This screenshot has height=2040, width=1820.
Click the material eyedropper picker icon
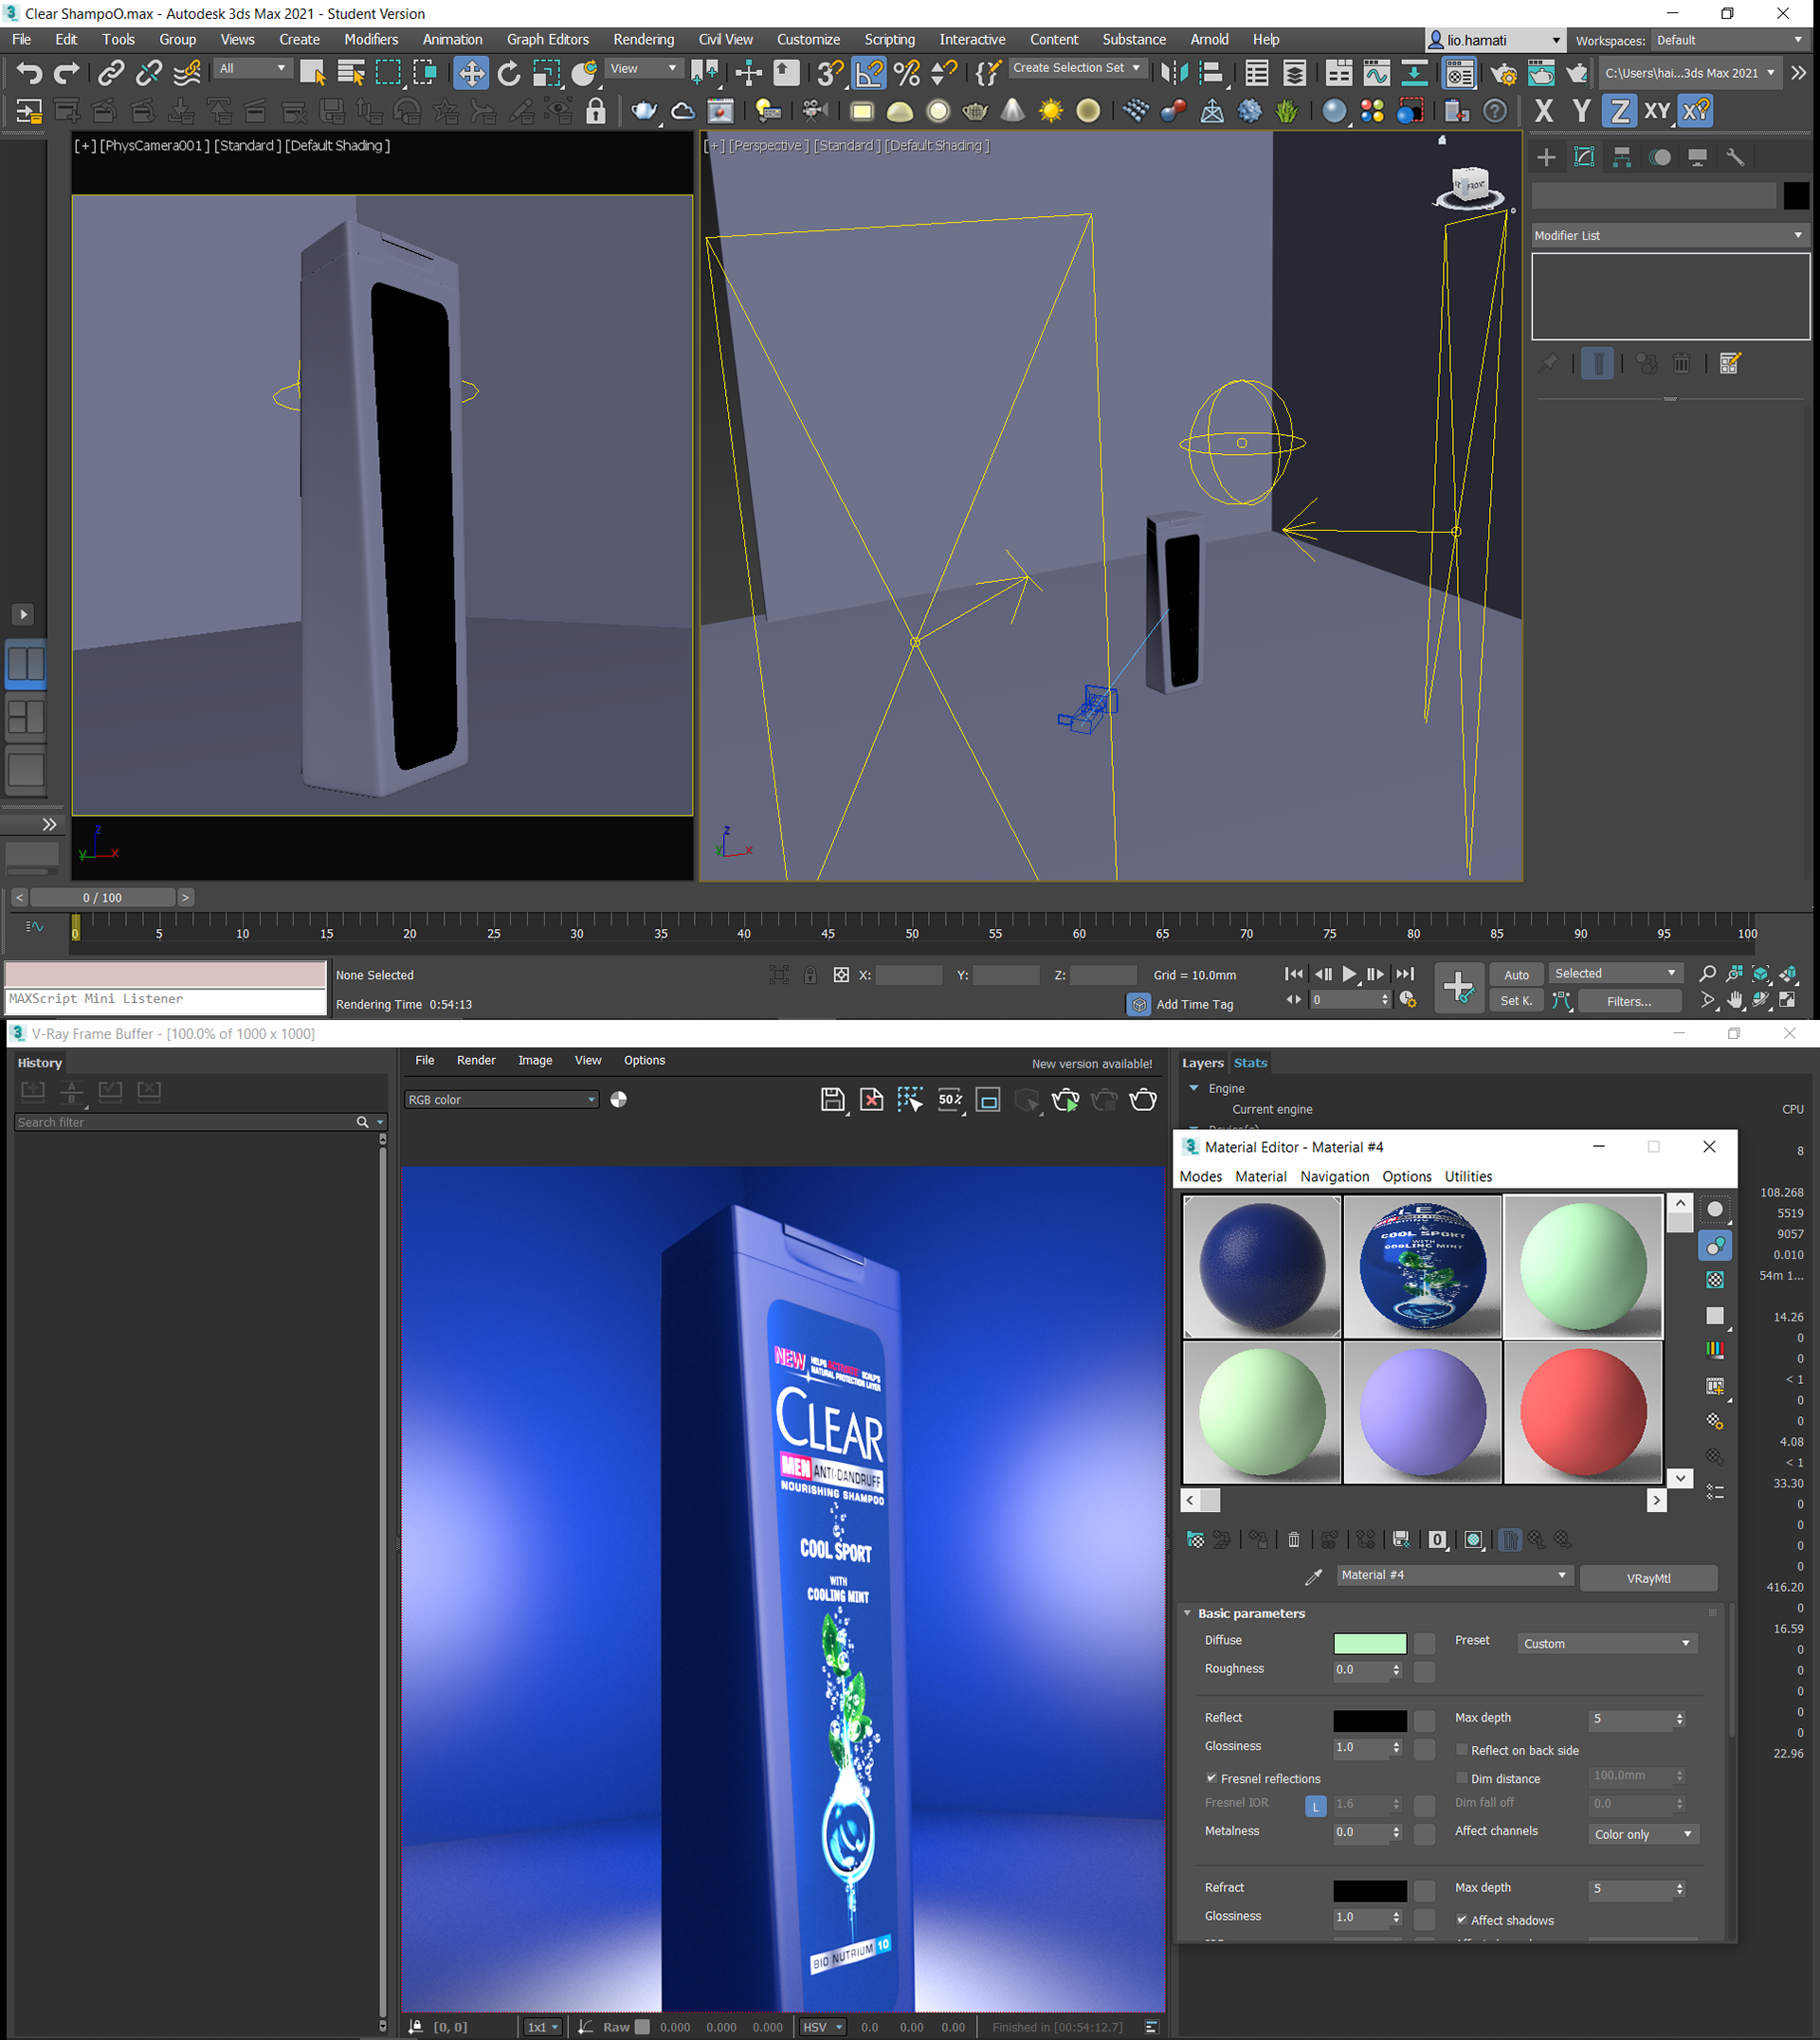coord(1313,1577)
